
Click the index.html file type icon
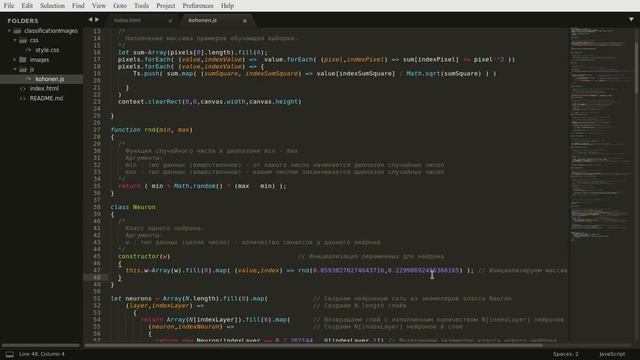tap(22, 89)
